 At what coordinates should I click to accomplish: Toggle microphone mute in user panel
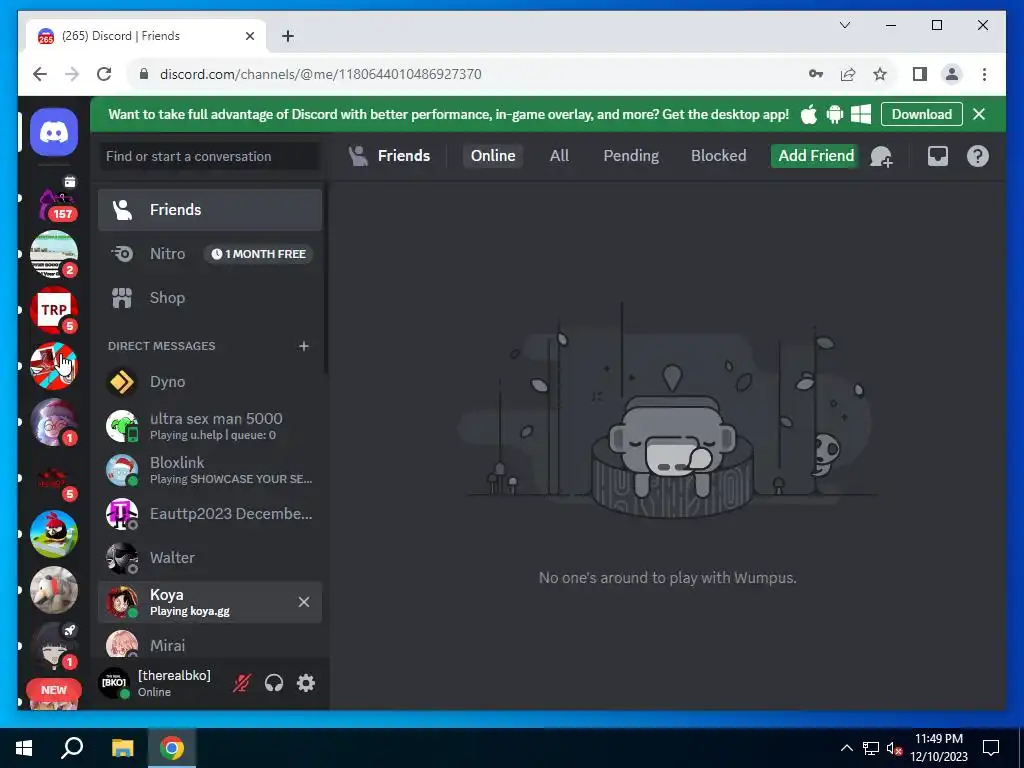click(x=241, y=683)
